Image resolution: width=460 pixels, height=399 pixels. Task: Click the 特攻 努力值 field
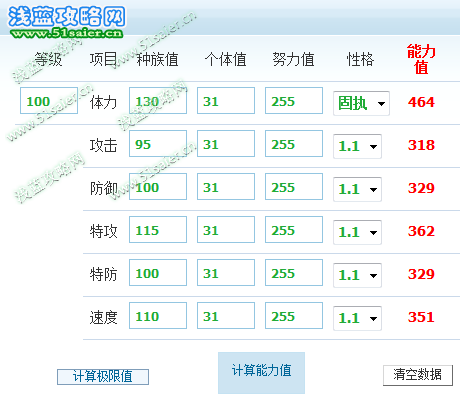tap(294, 230)
